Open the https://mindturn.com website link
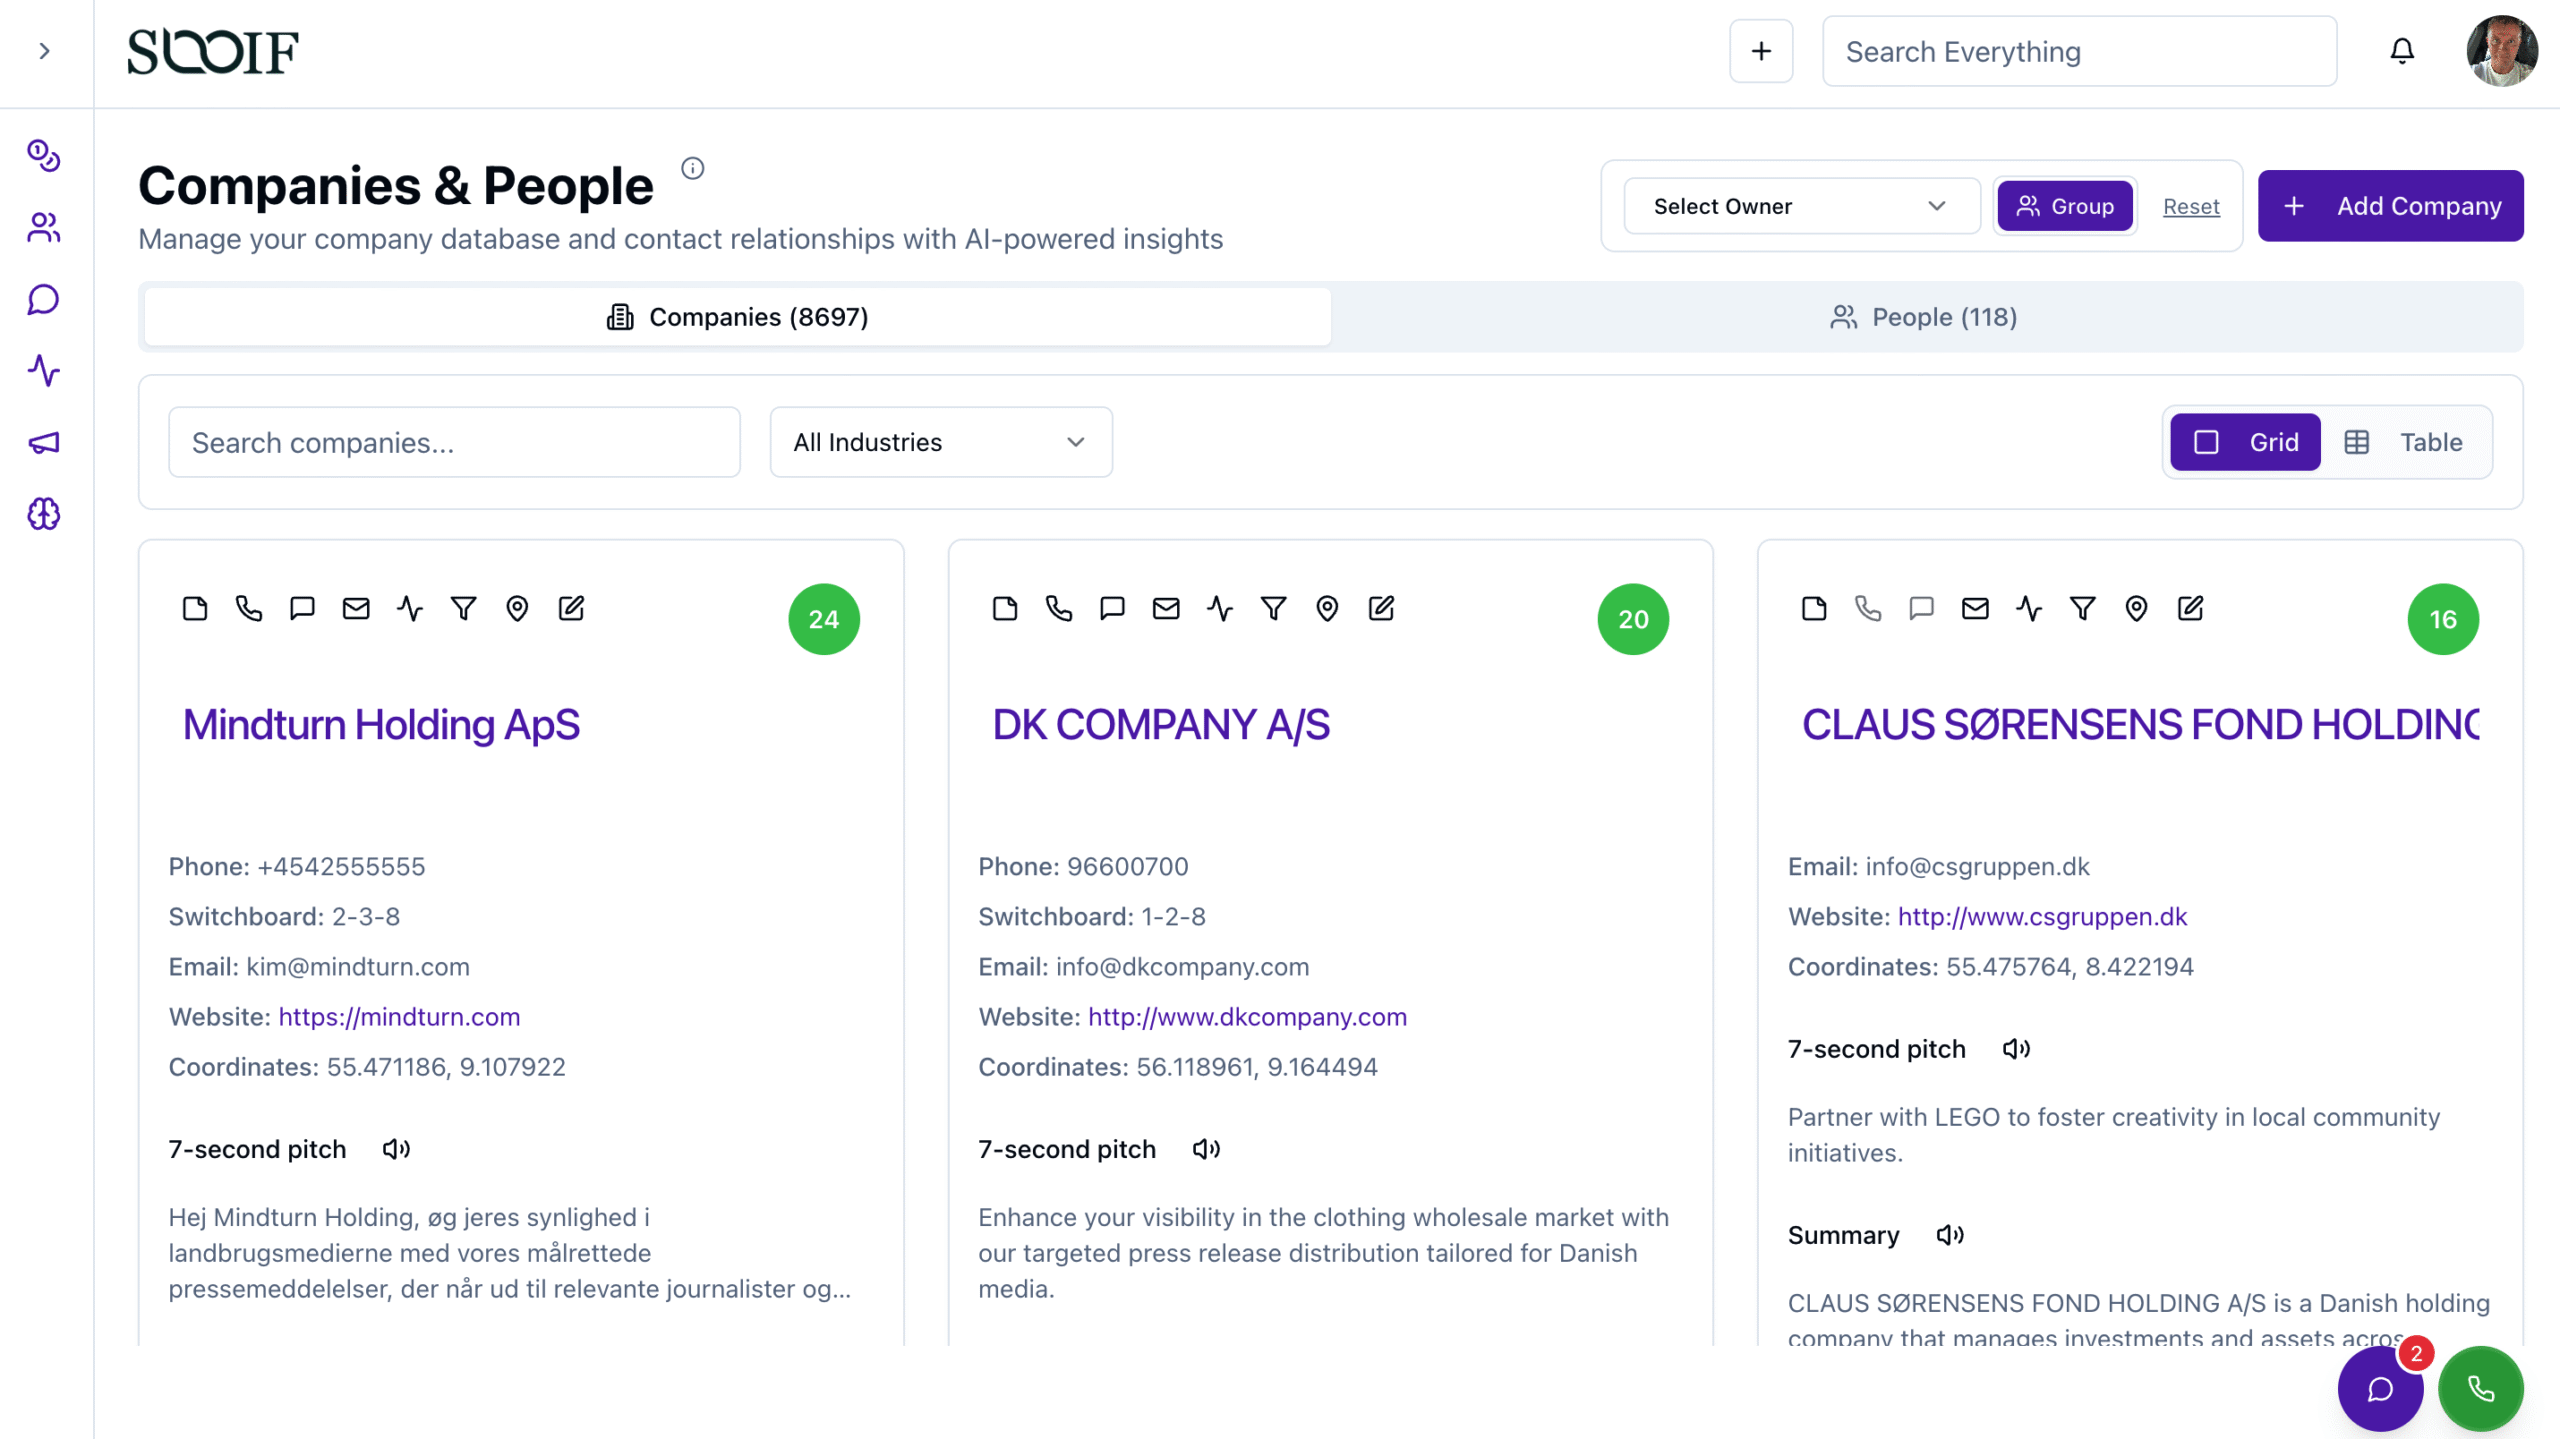Image resolution: width=2560 pixels, height=1439 pixels. [399, 1017]
